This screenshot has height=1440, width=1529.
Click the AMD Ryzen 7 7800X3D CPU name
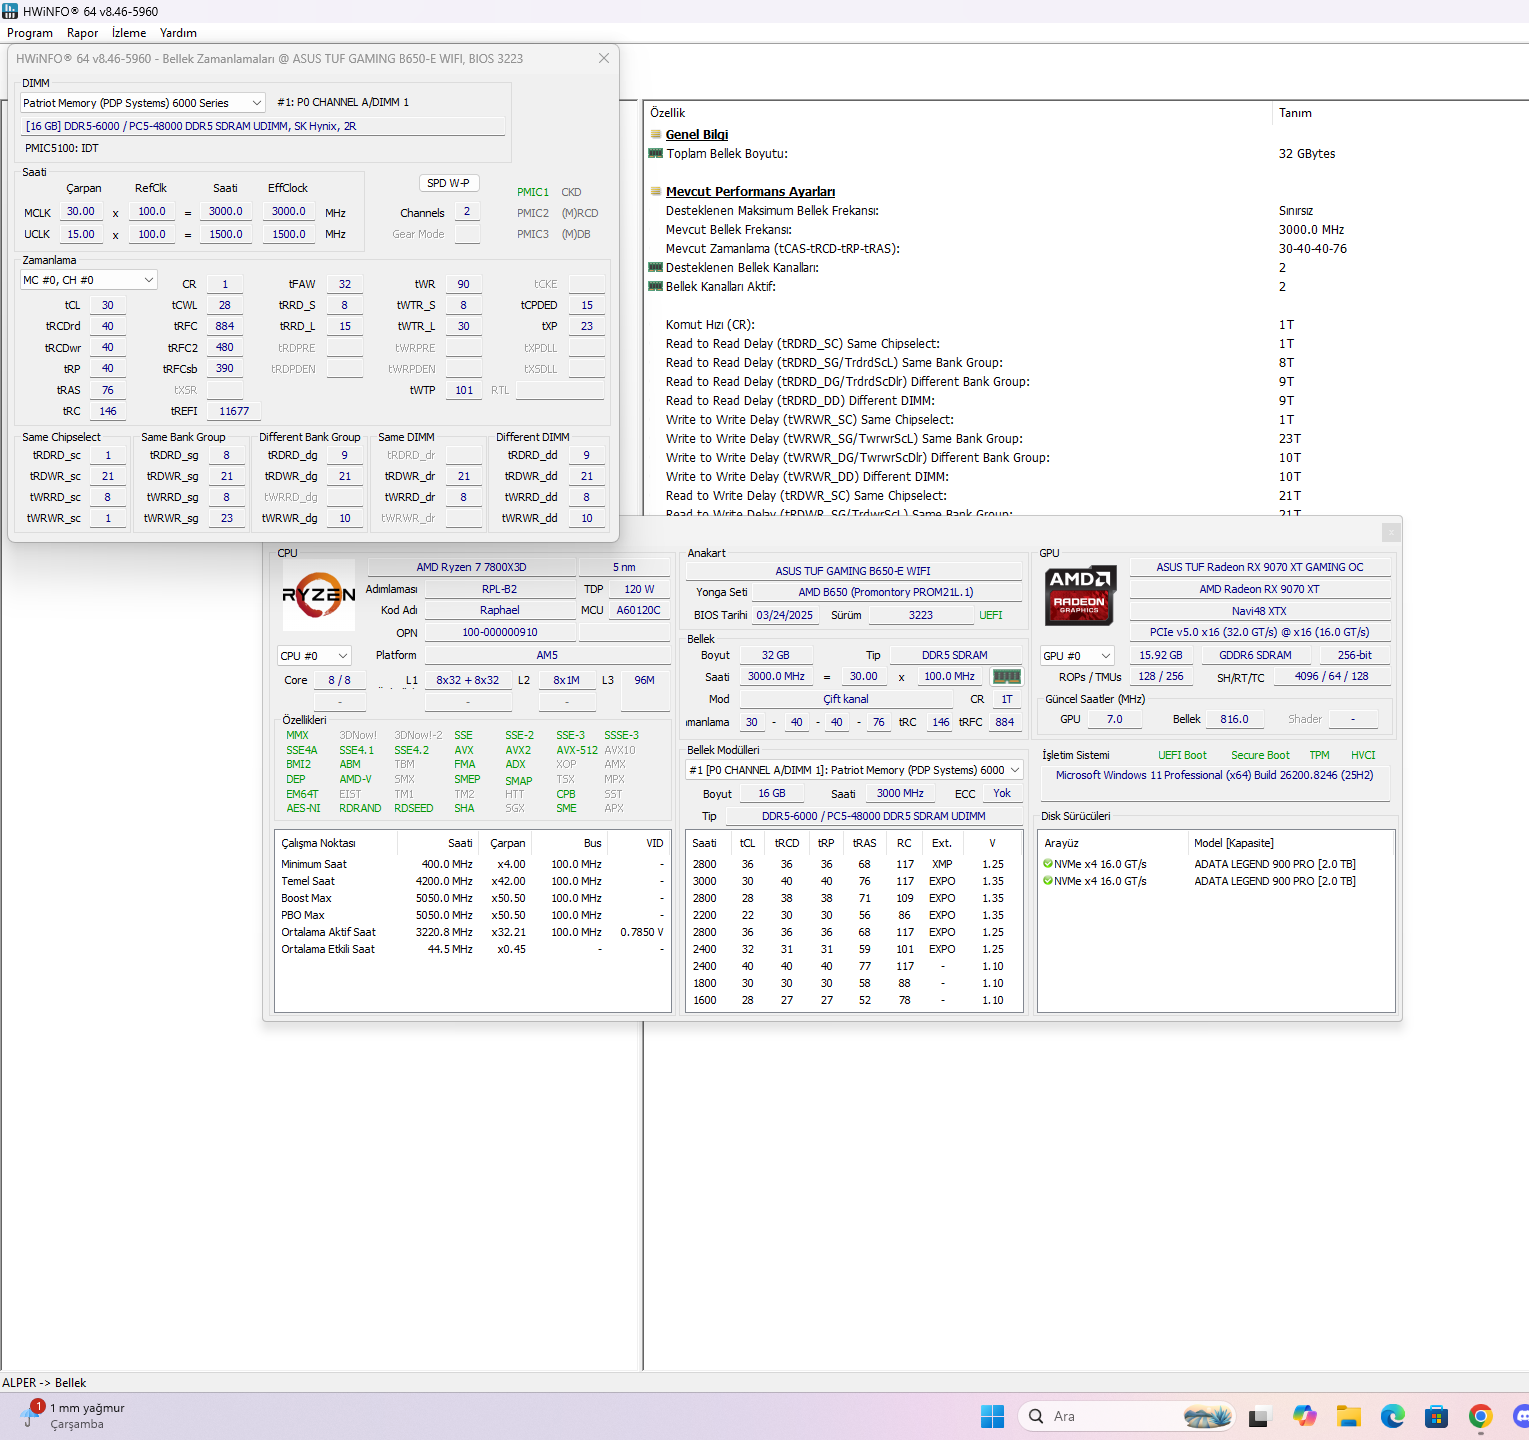471,567
